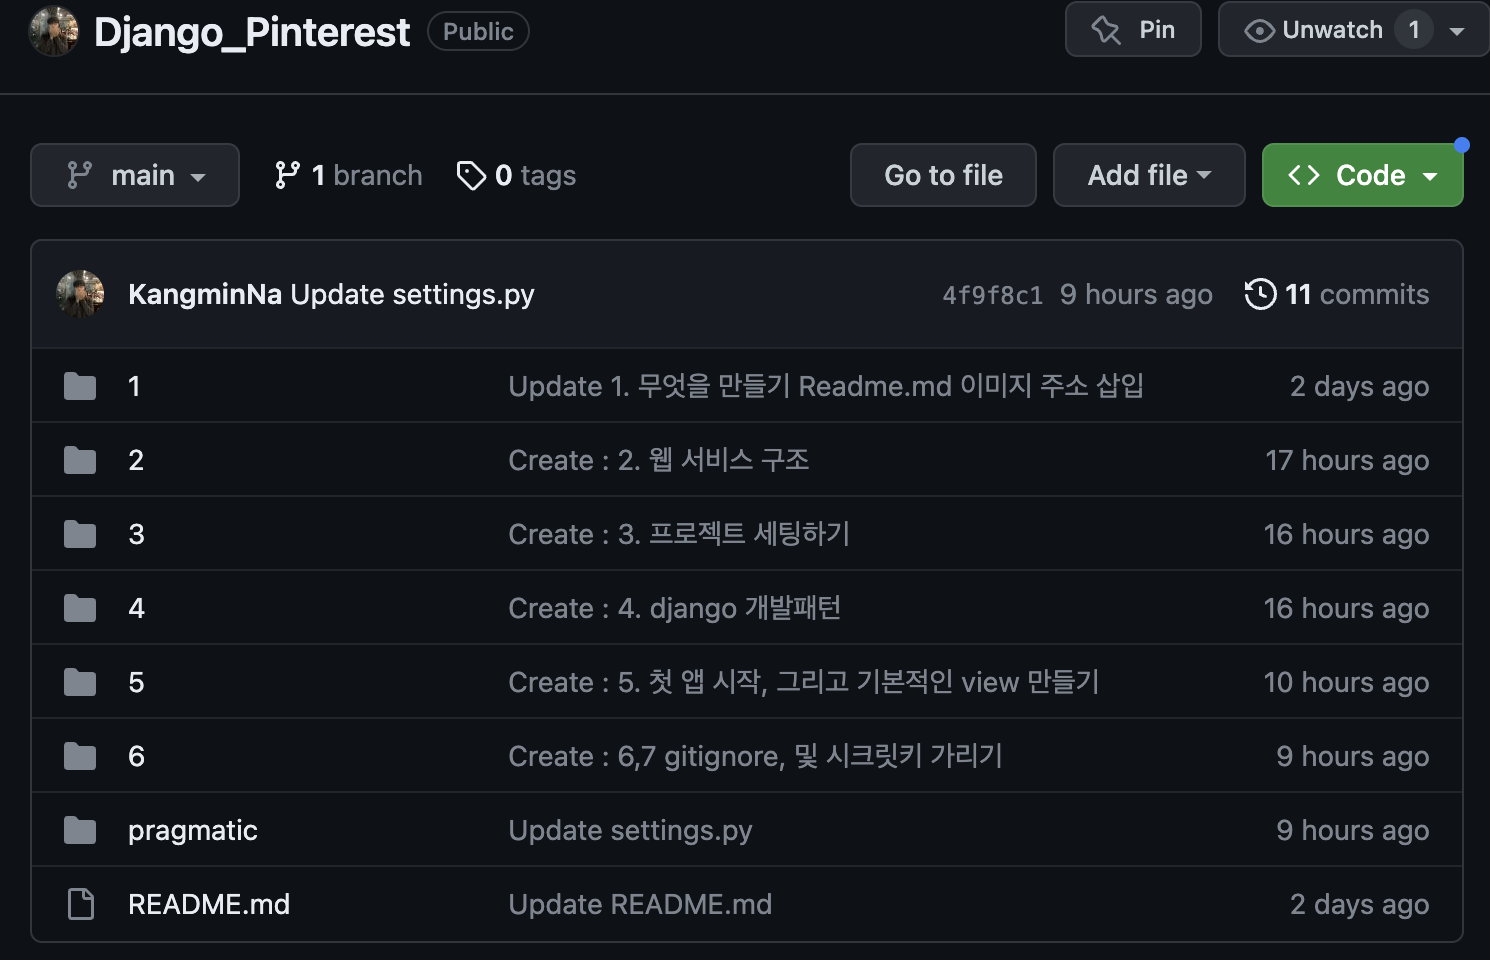1490x960 pixels.
Task: Click '16 hours ago' timestamp for folder 3
Action: coord(1346,534)
